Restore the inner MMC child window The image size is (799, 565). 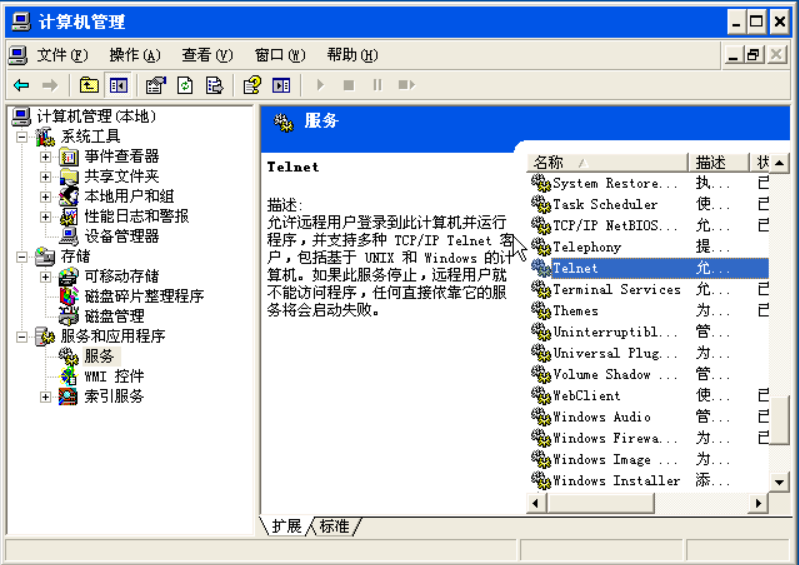(754, 55)
